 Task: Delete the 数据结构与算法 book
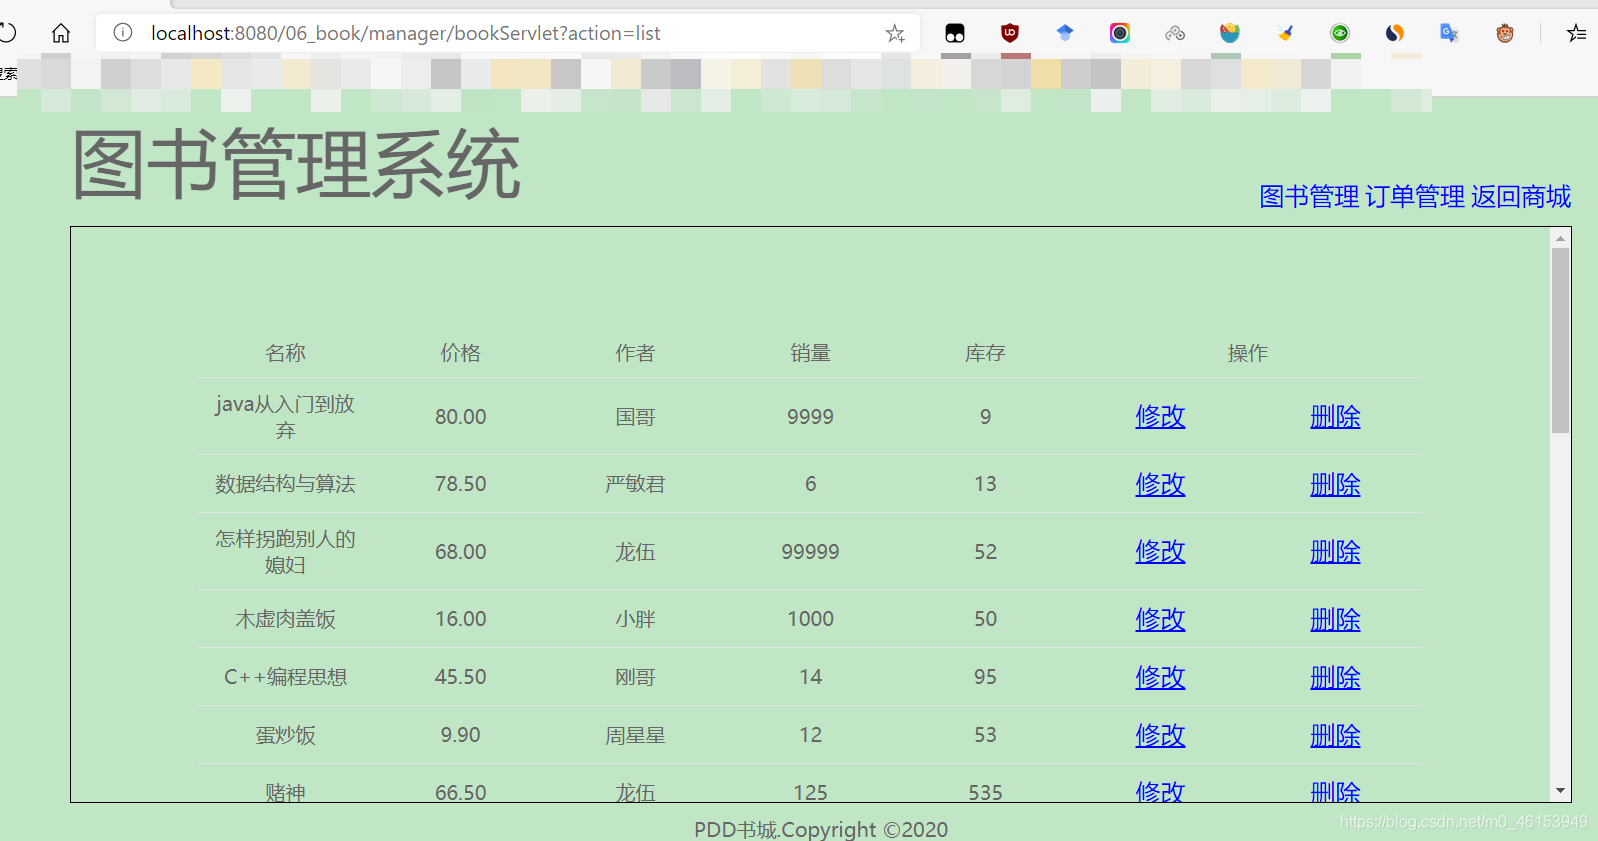click(1336, 485)
